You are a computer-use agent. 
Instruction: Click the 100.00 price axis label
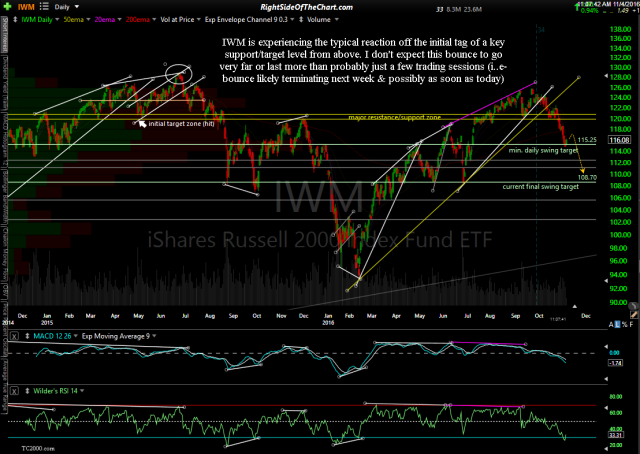tap(620, 235)
